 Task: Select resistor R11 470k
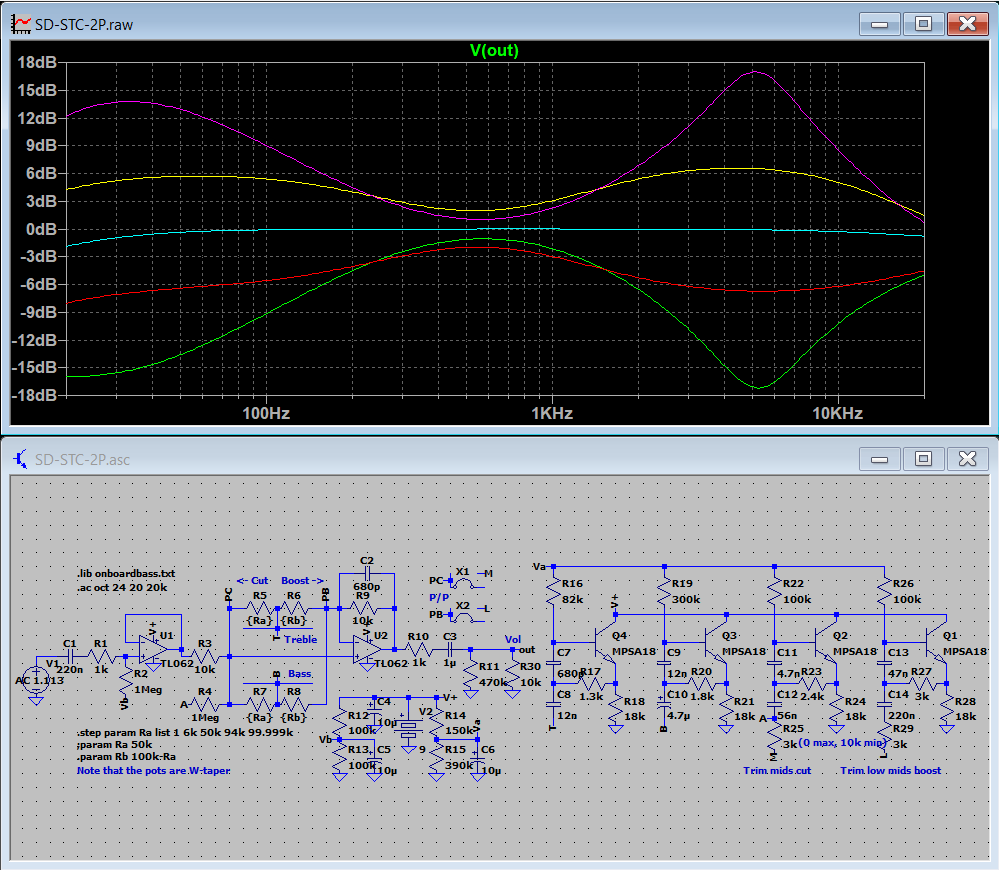click(x=471, y=675)
